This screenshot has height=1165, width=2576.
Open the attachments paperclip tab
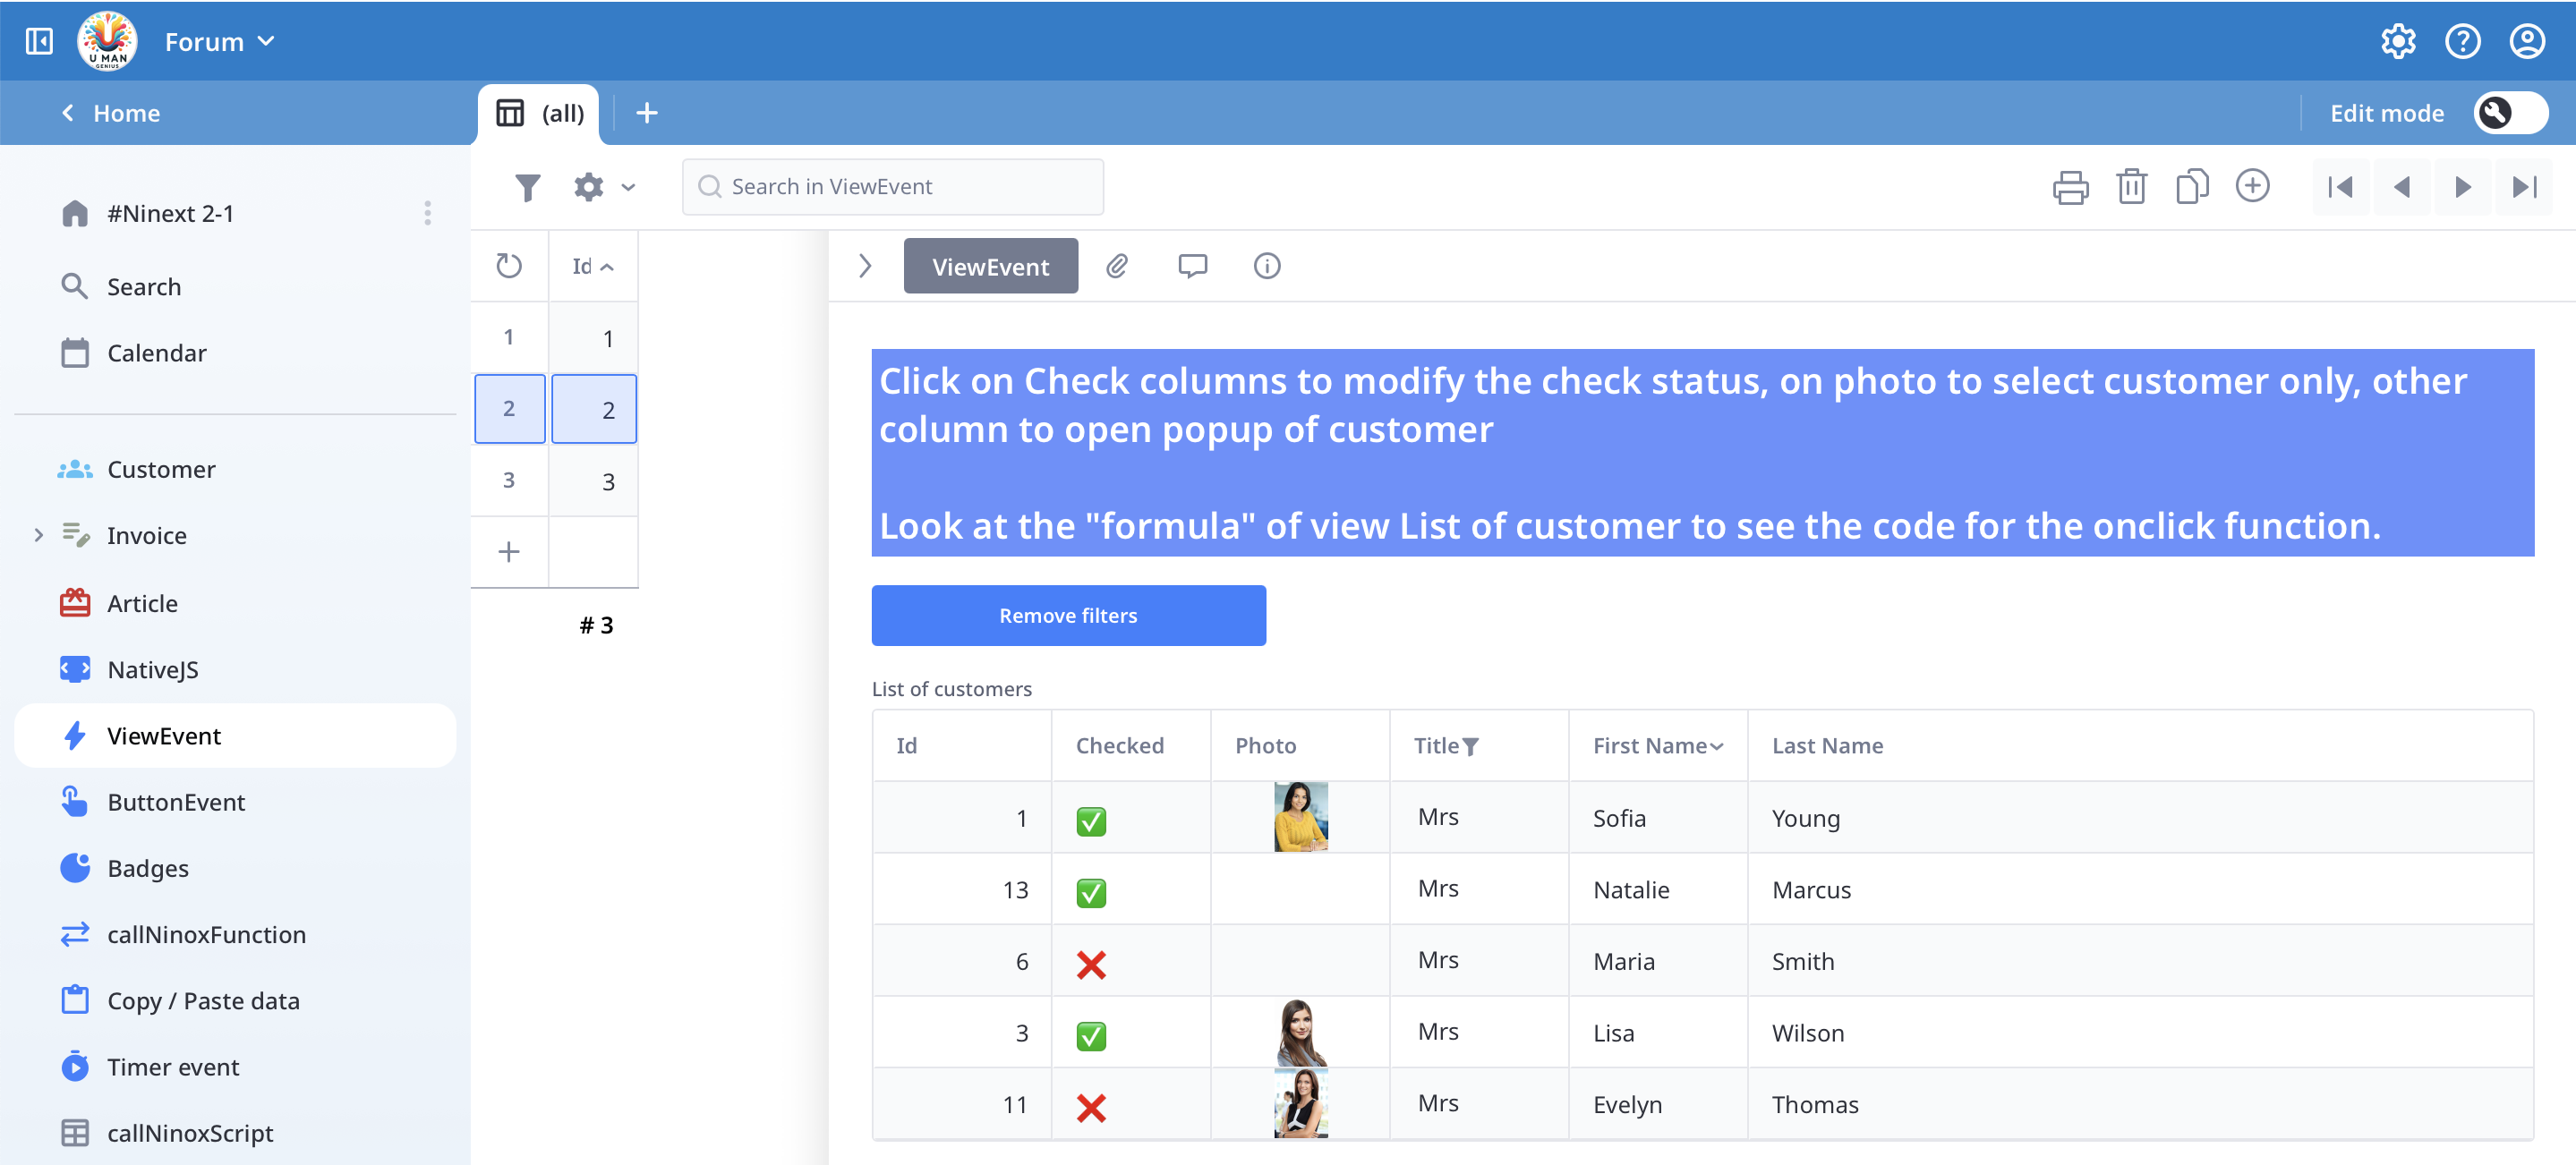pyautogui.click(x=1117, y=266)
